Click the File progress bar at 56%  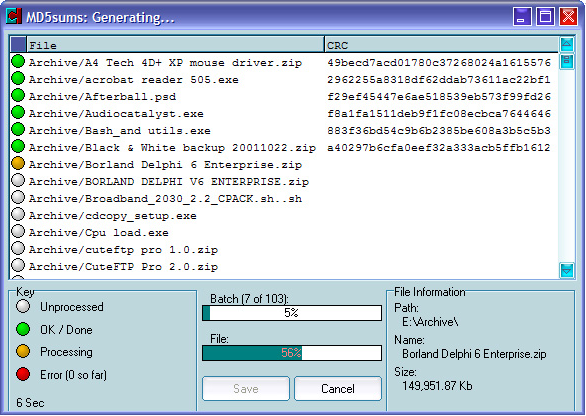292,353
